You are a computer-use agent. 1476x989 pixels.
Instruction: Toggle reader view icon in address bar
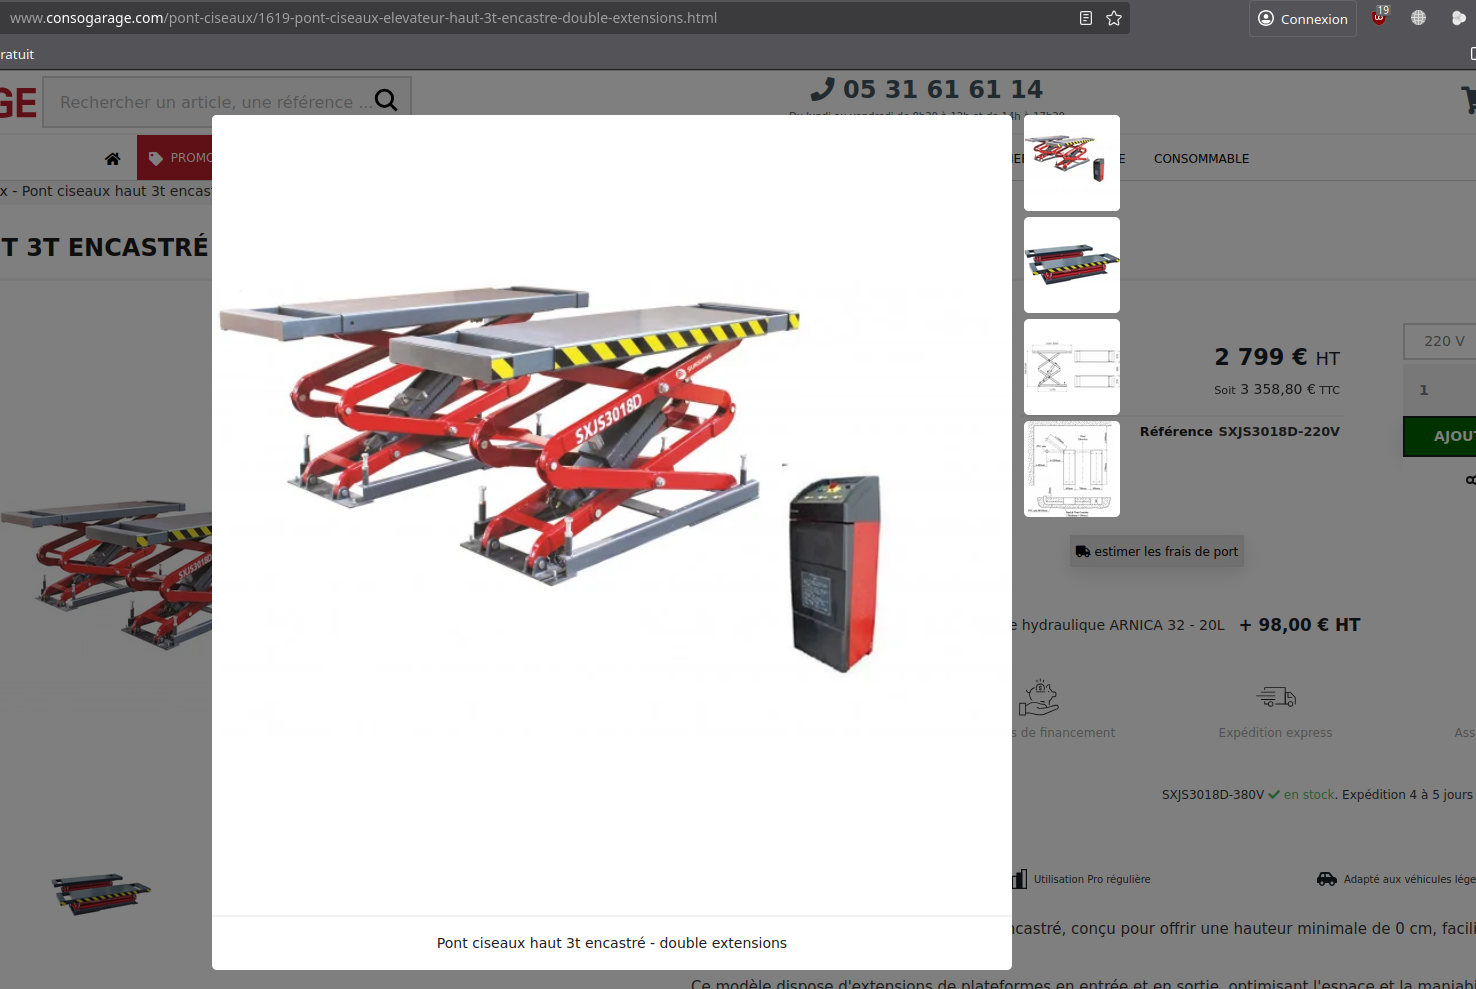tap(1086, 18)
